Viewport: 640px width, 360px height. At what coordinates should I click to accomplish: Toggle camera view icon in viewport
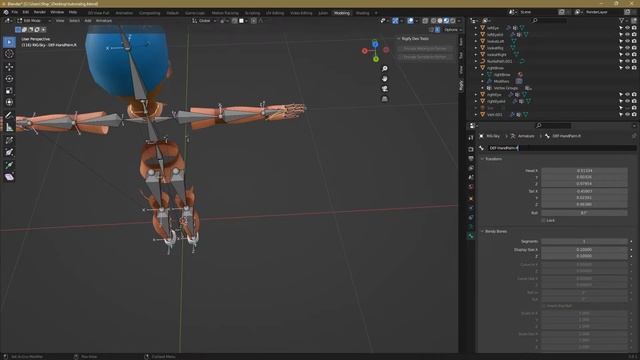384,89
